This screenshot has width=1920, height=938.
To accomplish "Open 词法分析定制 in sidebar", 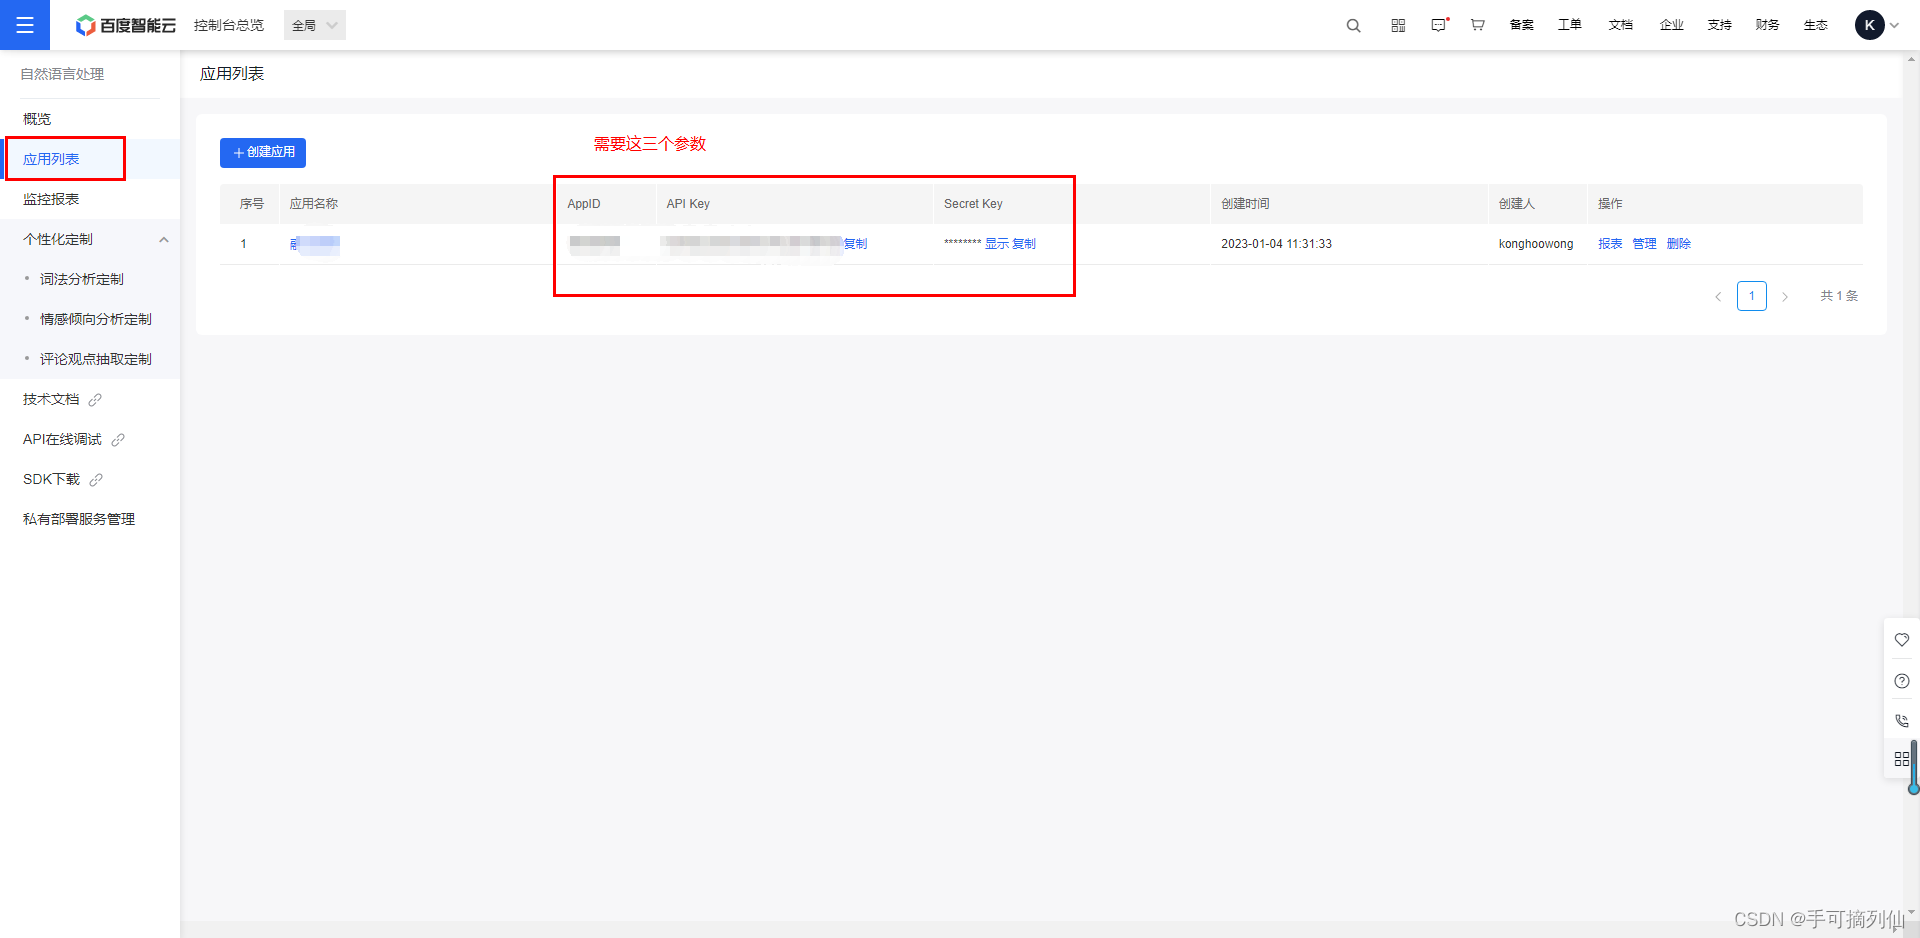I will [82, 279].
